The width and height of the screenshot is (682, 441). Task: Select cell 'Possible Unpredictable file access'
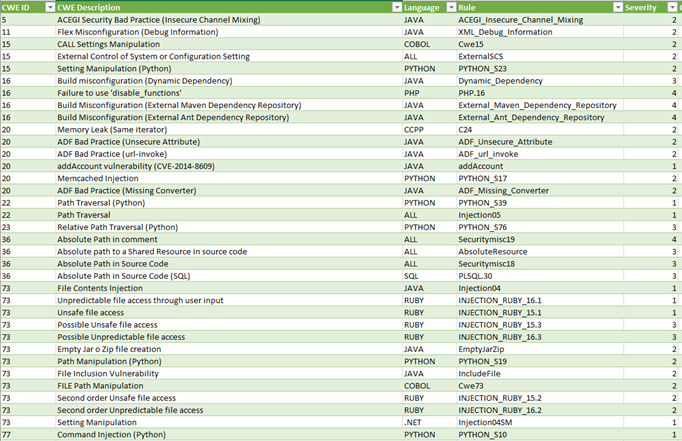coord(229,337)
